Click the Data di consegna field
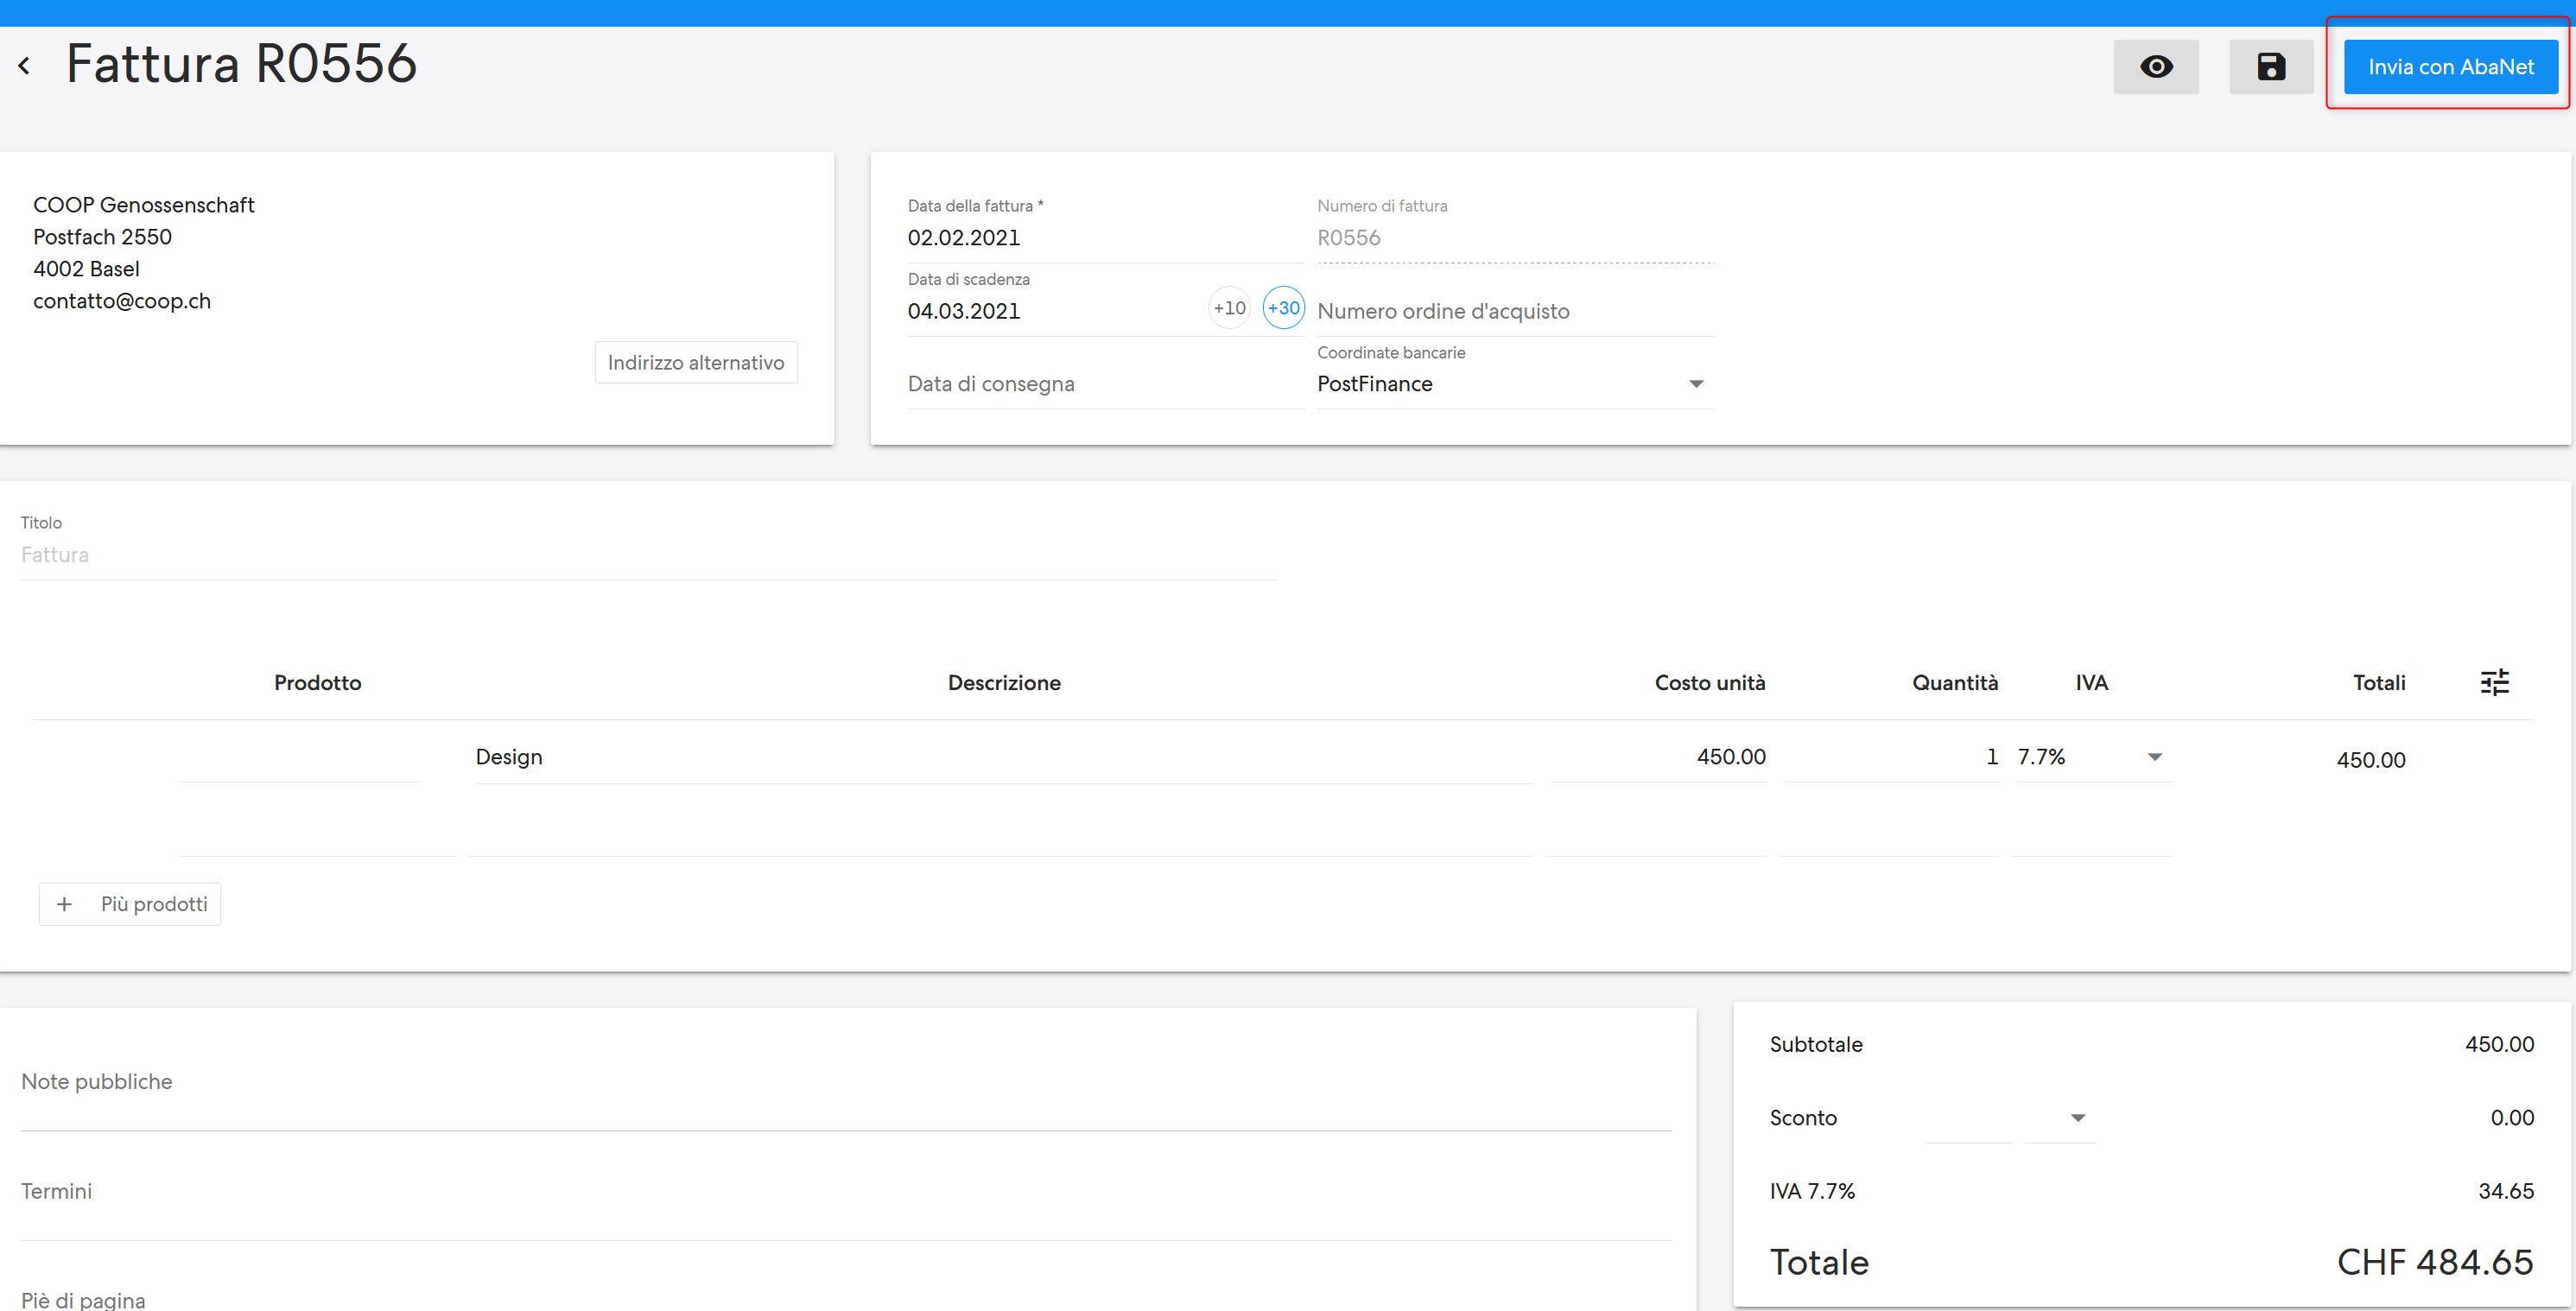Screen dimensions: 2576x1311 coord(1105,384)
